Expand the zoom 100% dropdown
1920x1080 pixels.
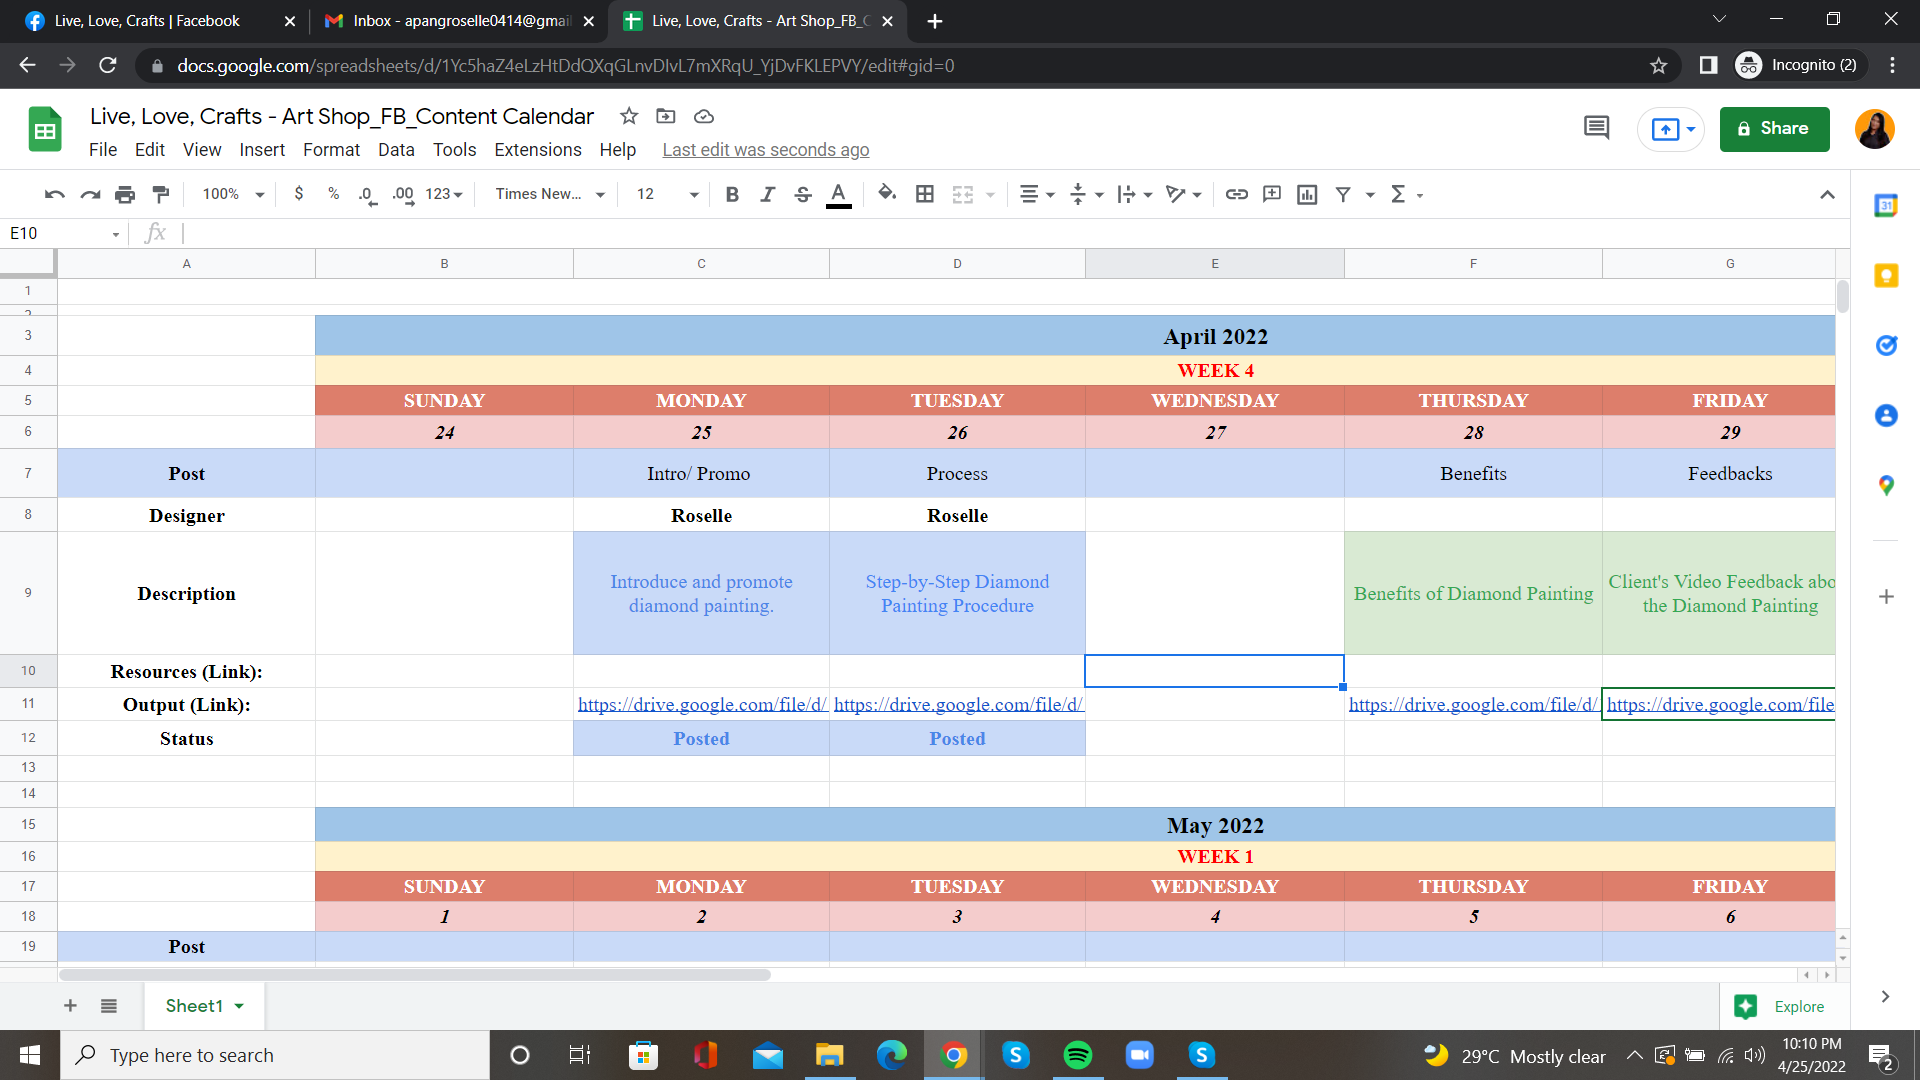[233, 194]
